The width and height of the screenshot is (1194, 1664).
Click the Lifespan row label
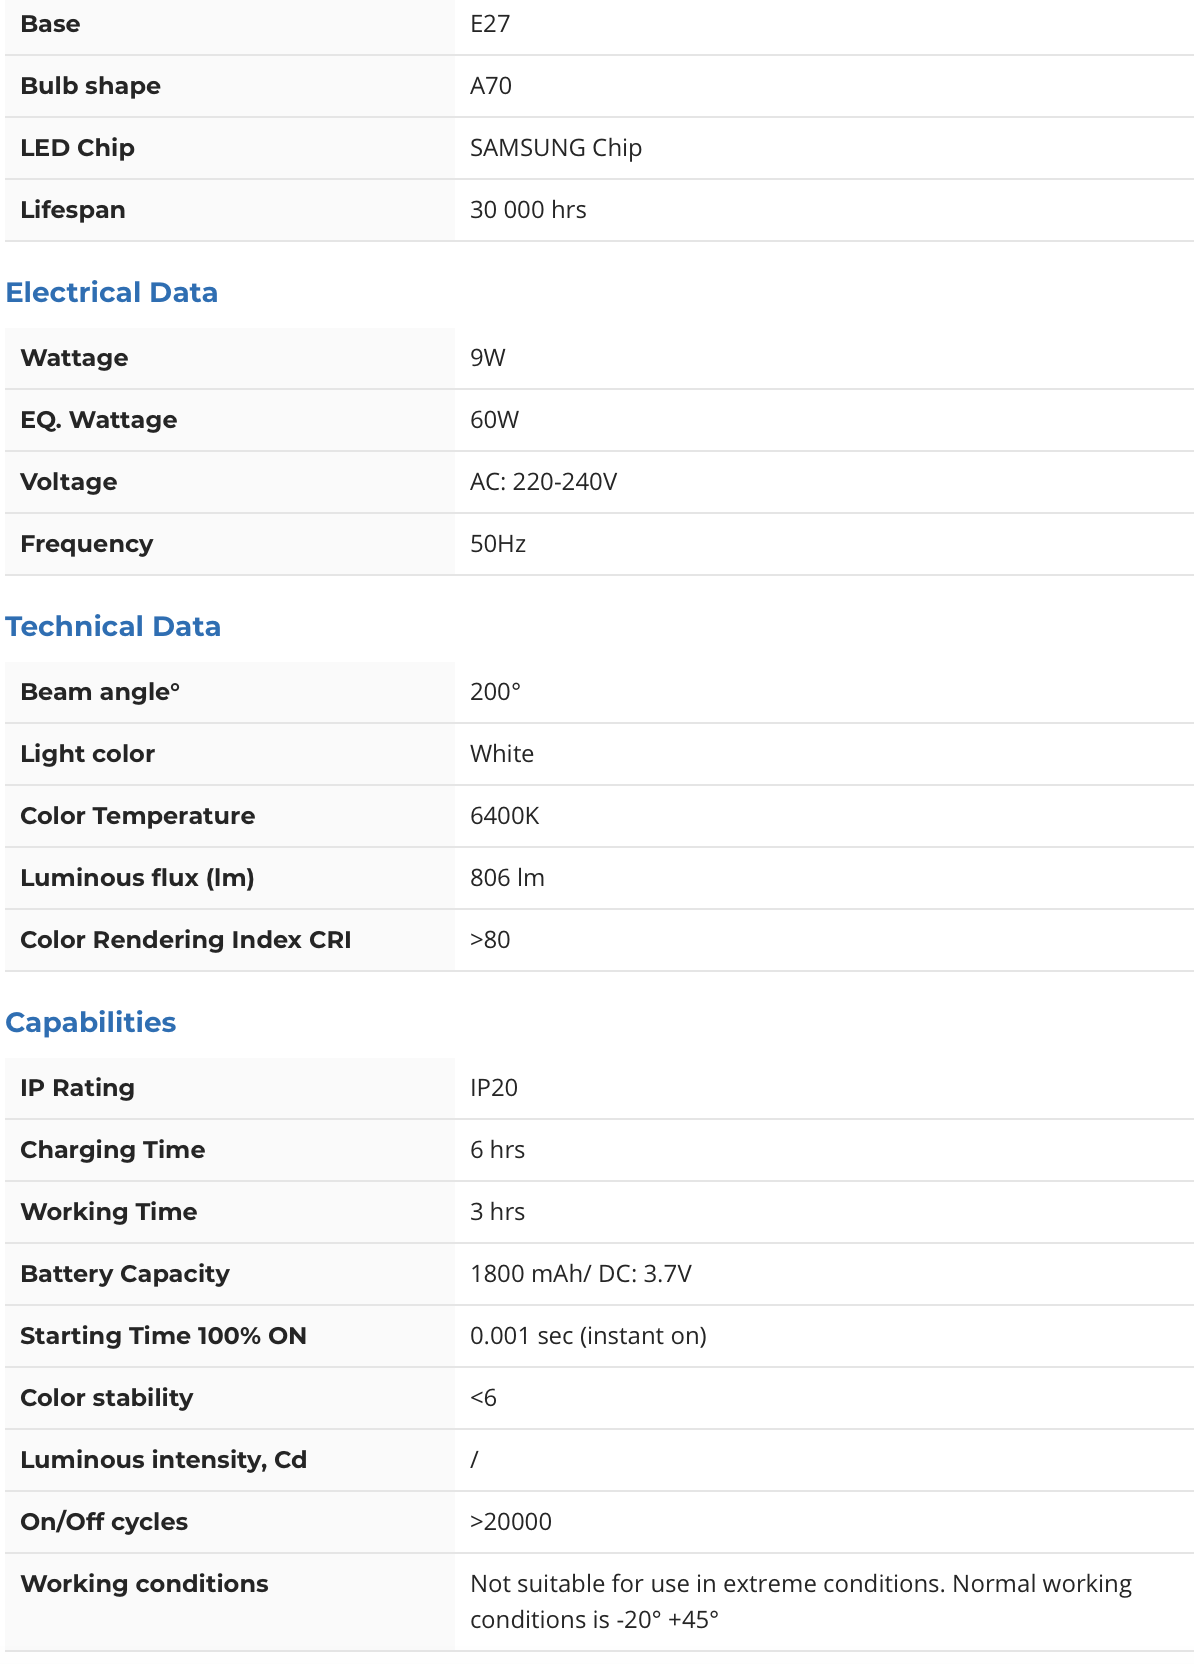click(73, 210)
